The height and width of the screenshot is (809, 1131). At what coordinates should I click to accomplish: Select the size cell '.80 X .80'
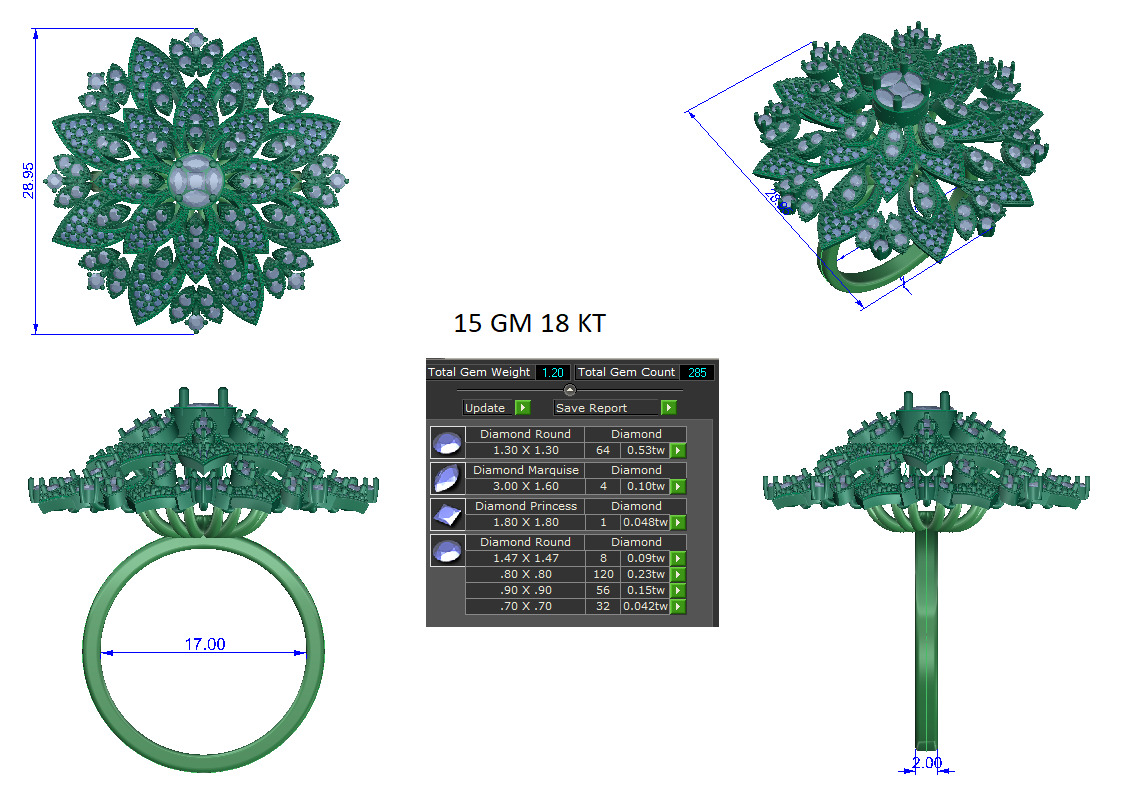(526, 574)
